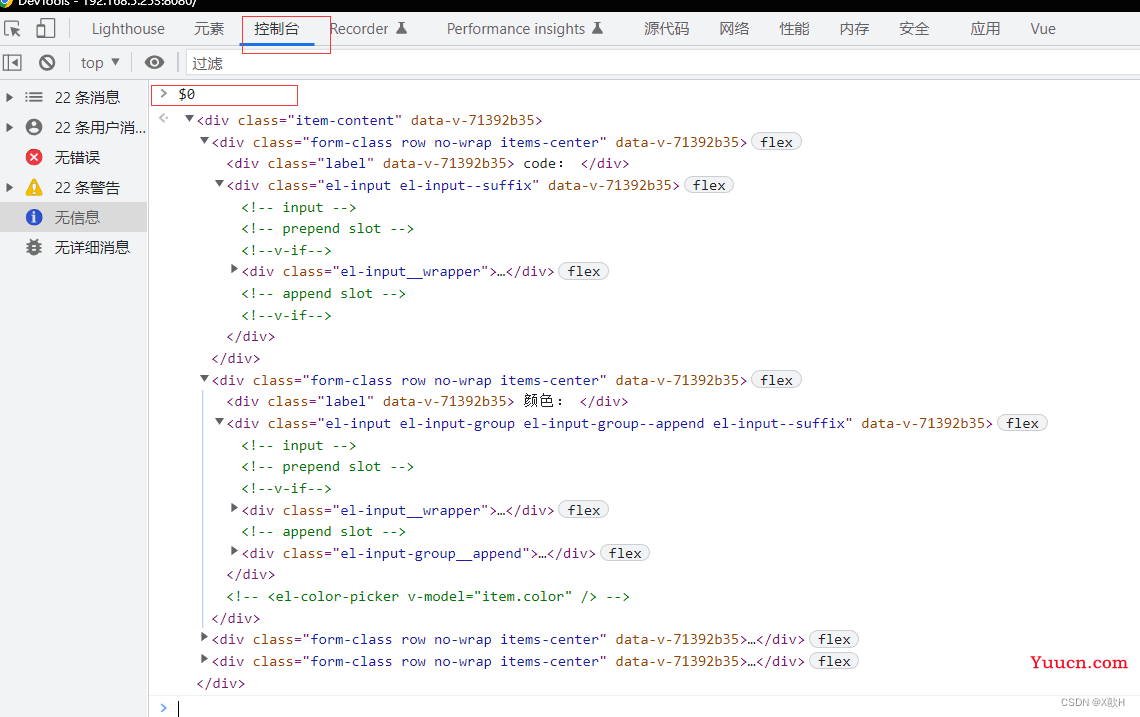Click the label div containing code:

(x=428, y=164)
